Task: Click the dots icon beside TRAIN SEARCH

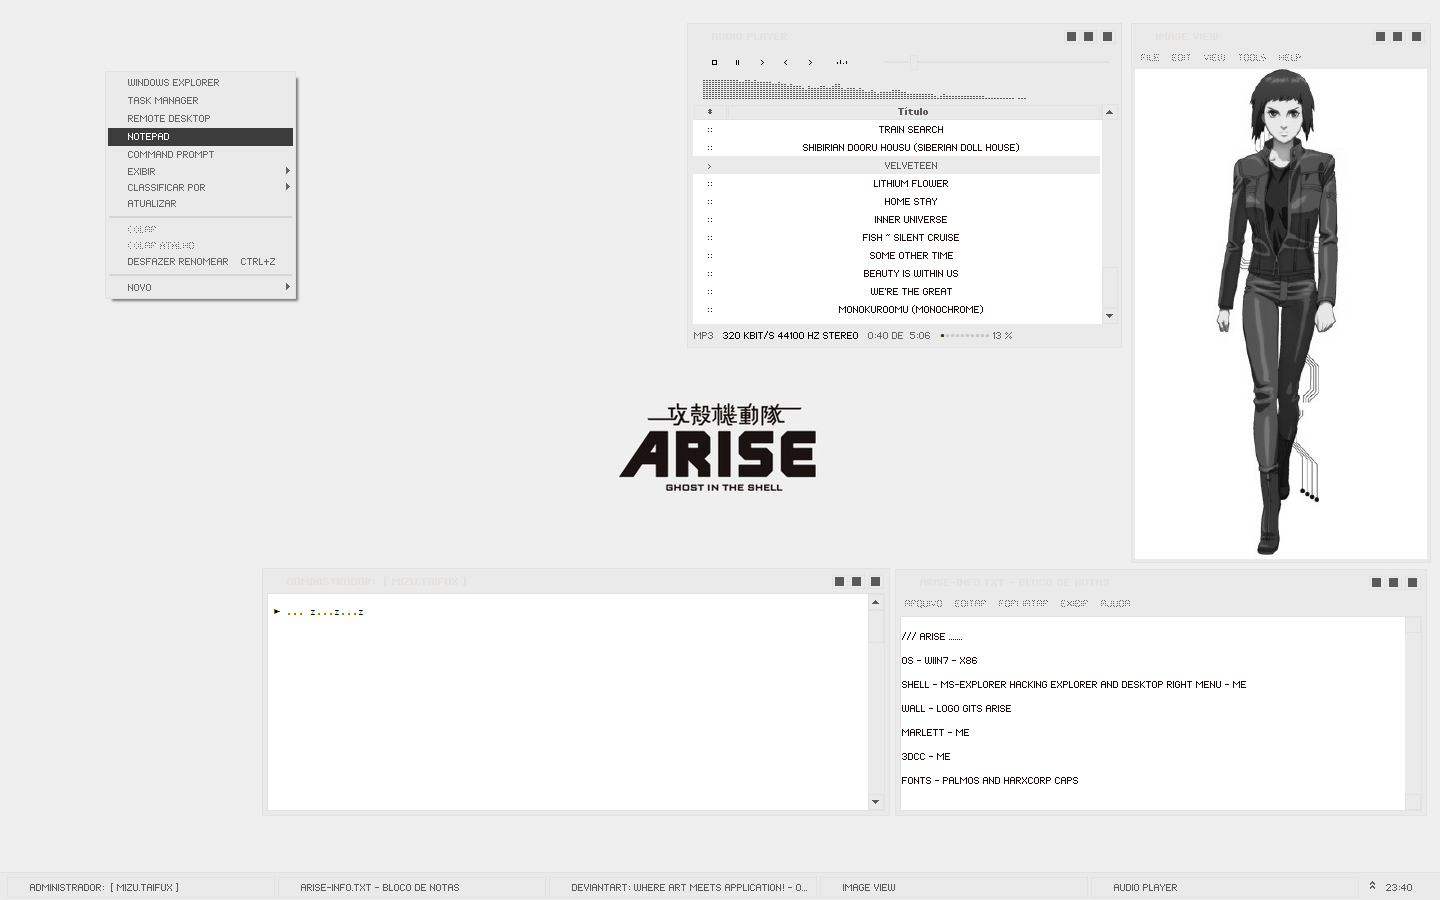Action: (x=710, y=130)
